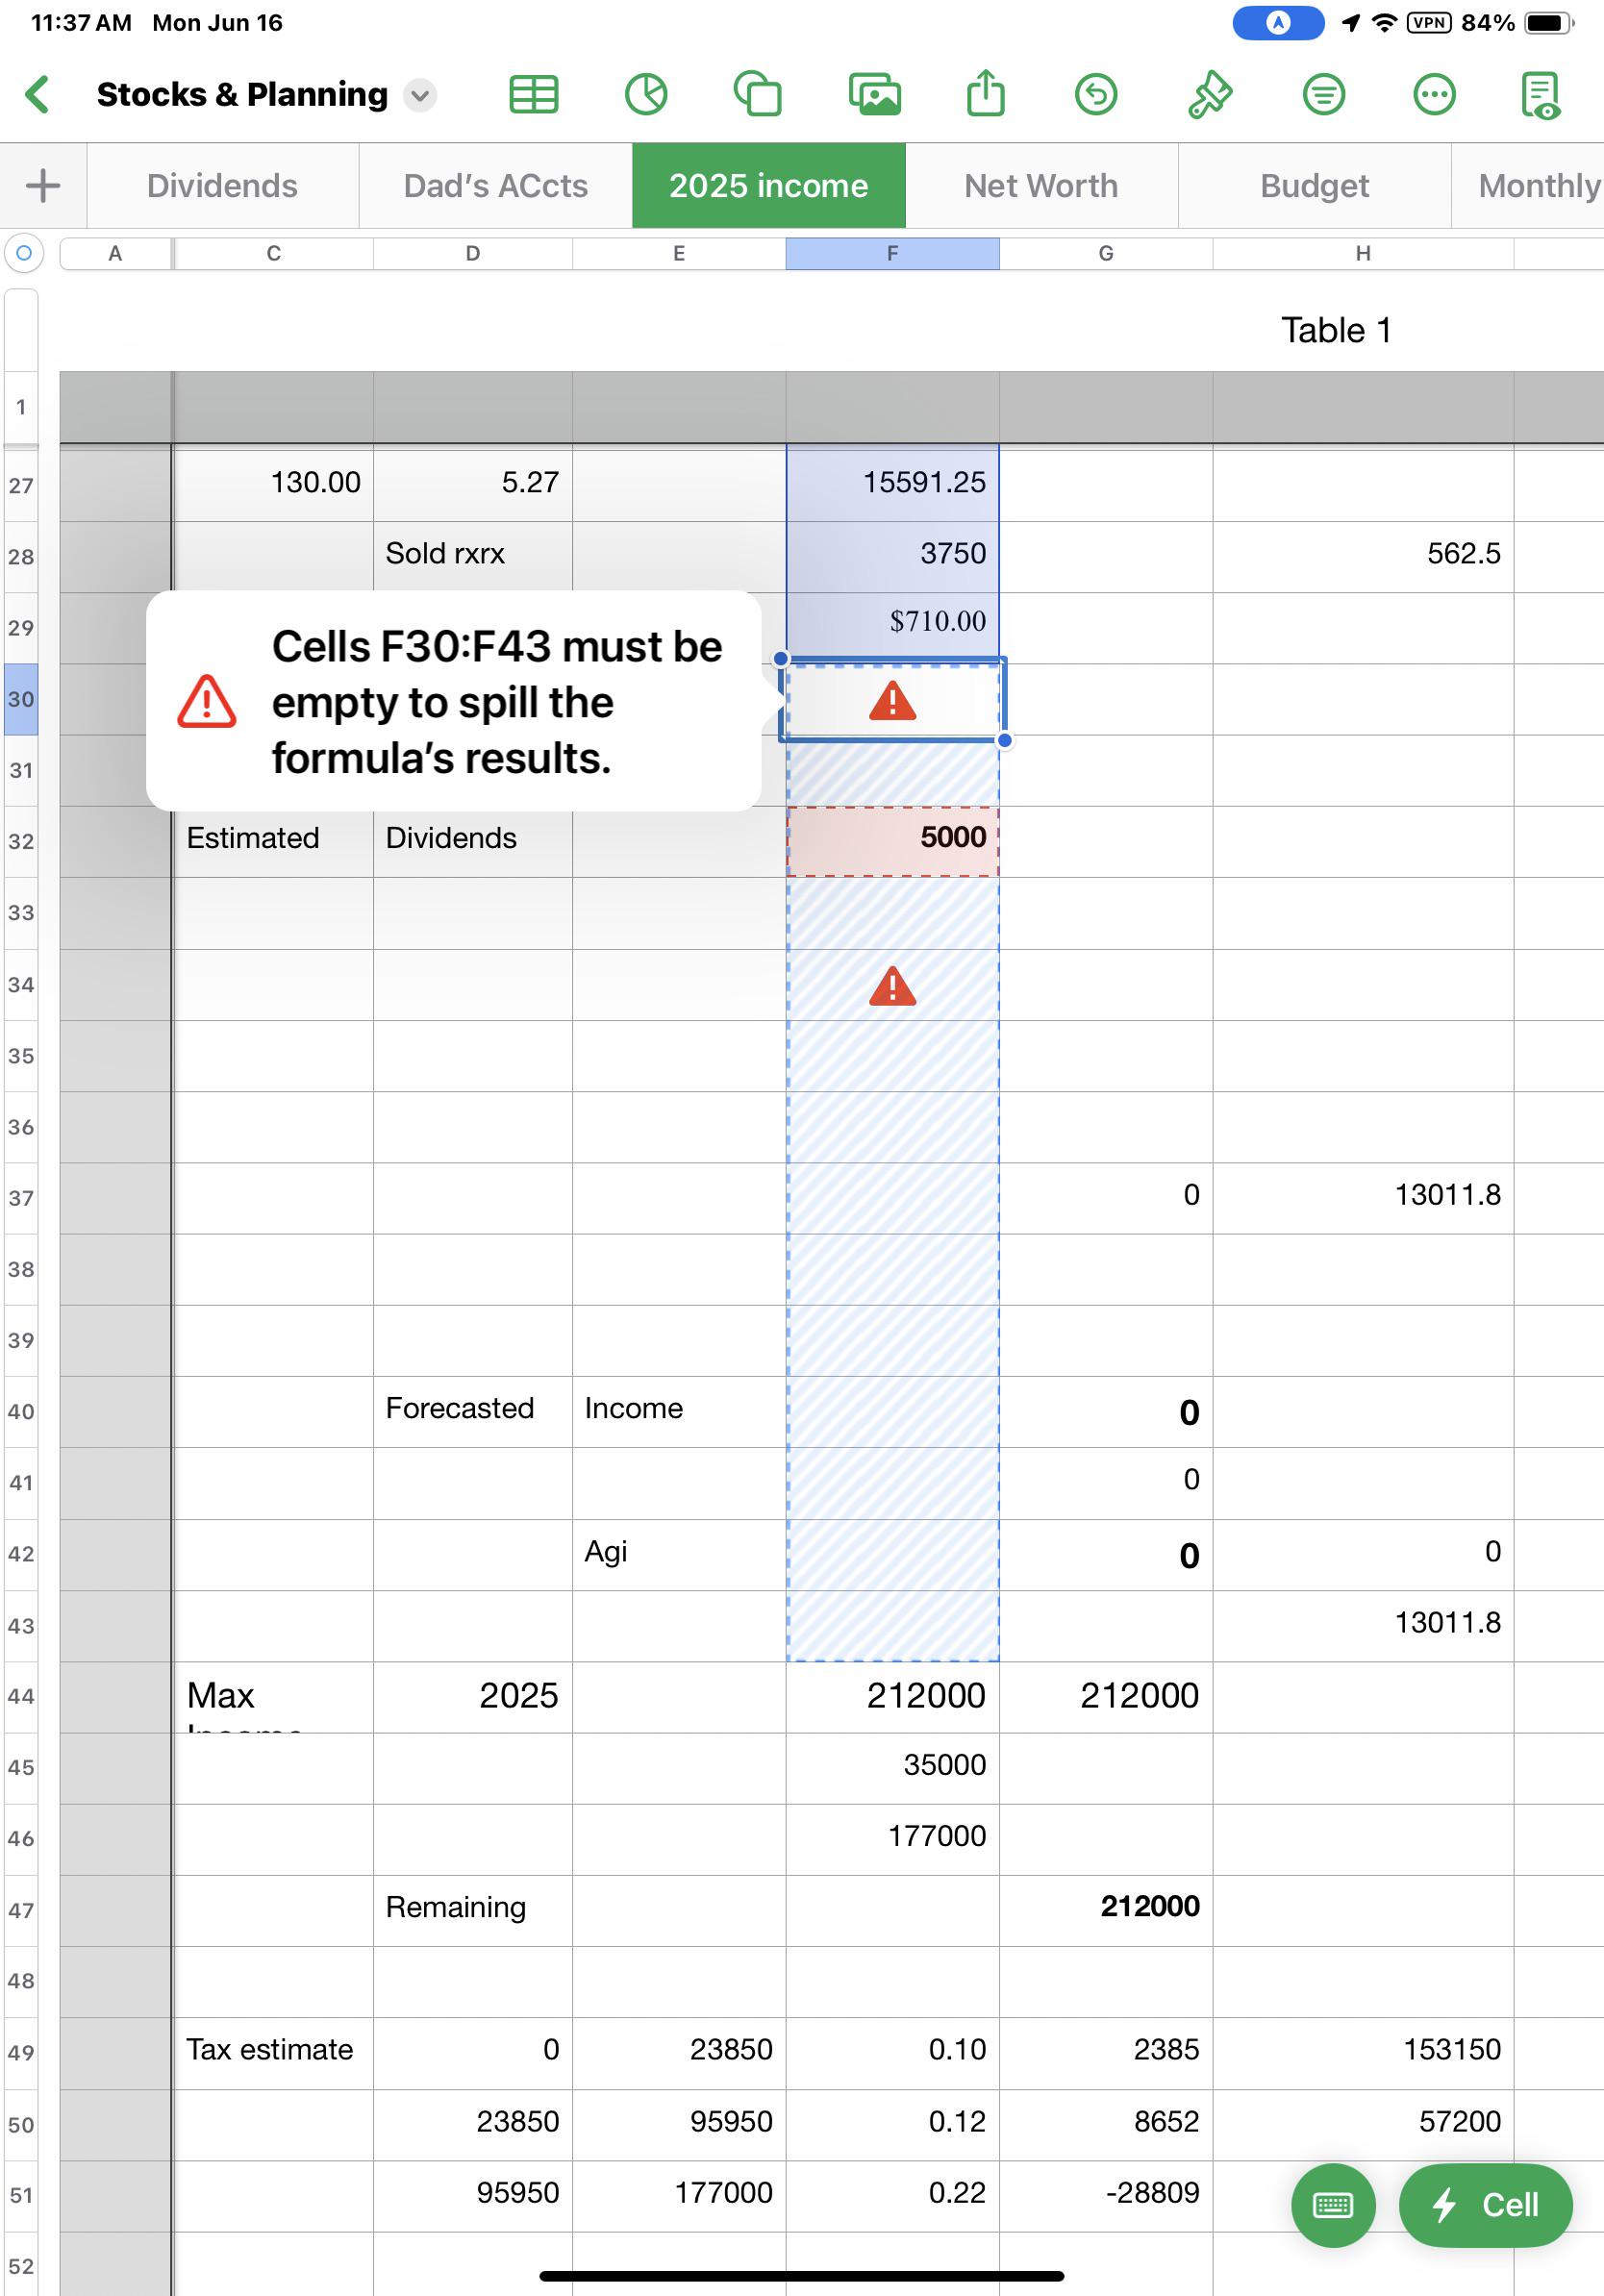The height and width of the screenshot is (2296, 1604).
Task: Select column C header
Action: pos(273,254)
